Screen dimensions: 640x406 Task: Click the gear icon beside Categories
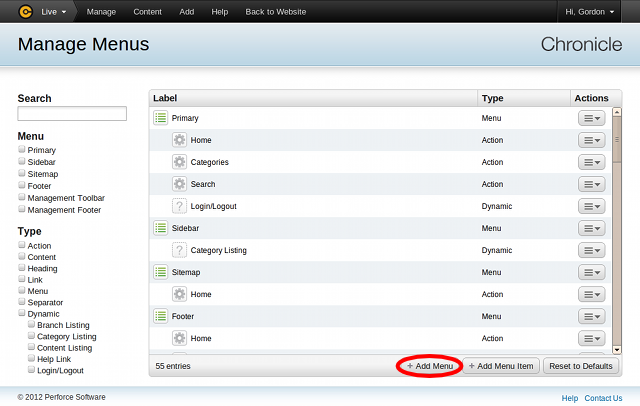tap(179, 162)
